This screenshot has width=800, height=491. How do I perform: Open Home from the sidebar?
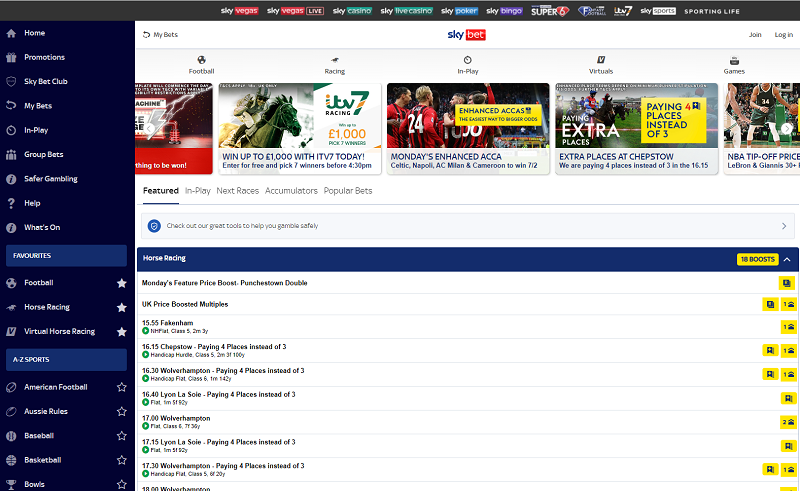click(34, 33)
